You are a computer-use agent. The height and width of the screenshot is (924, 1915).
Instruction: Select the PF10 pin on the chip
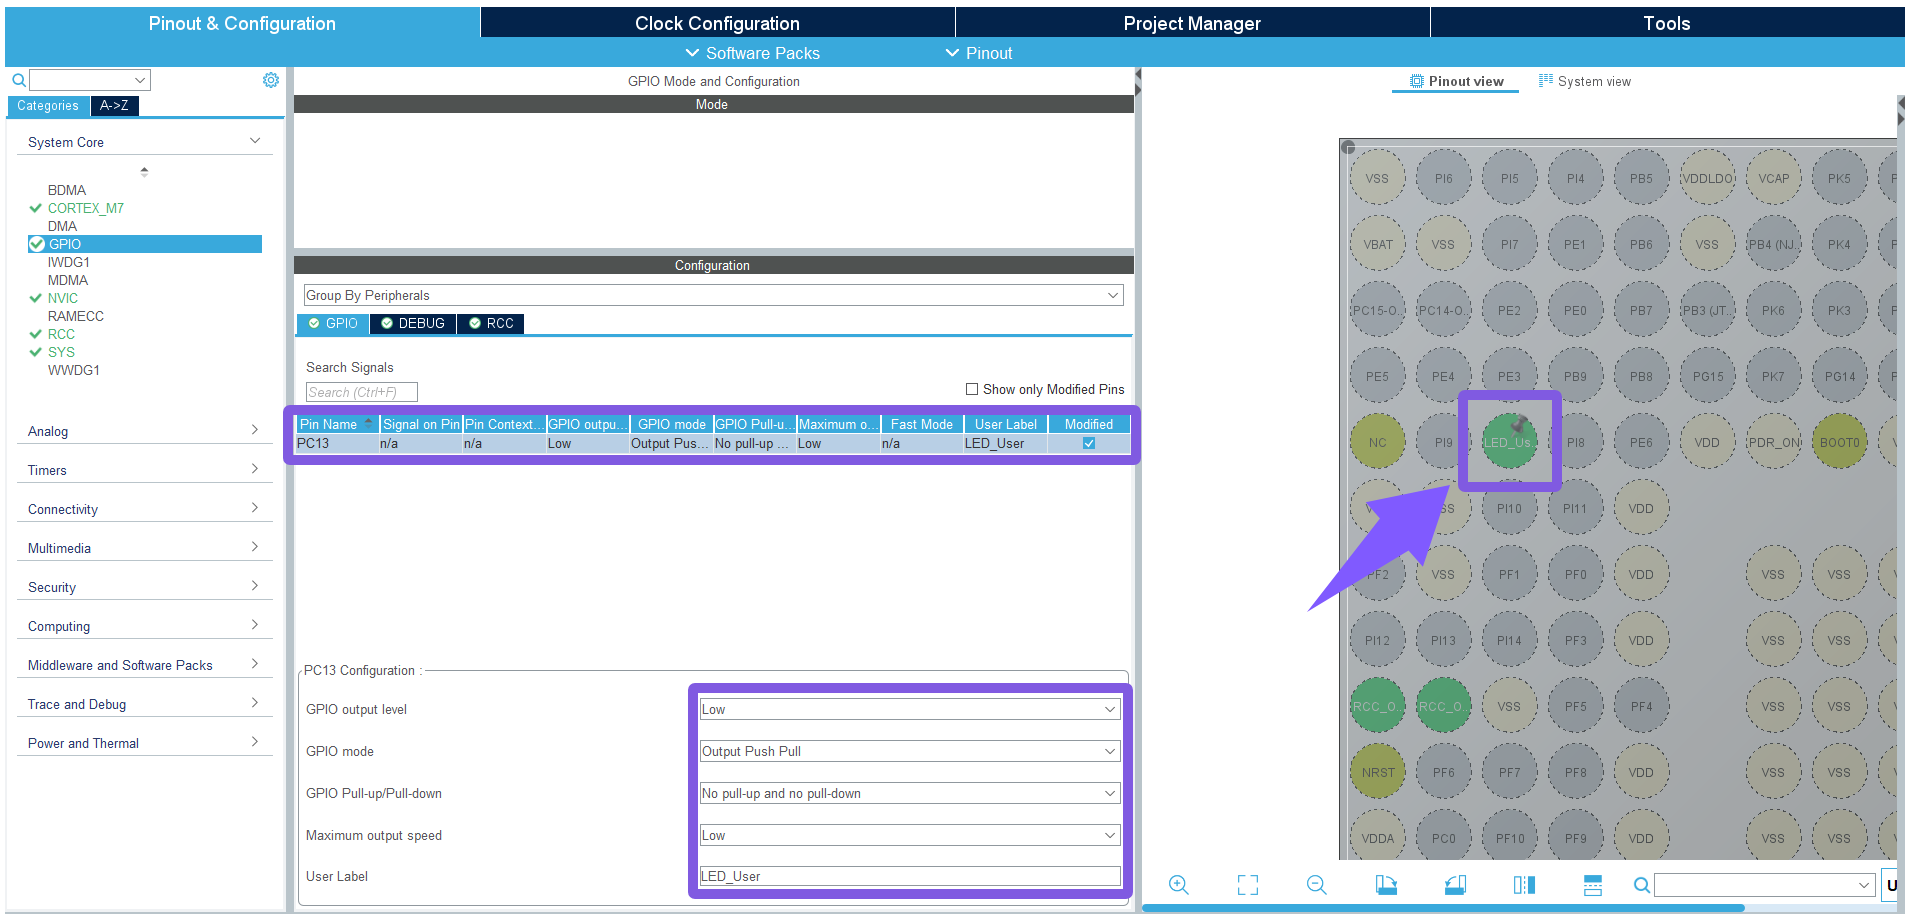1509,838
